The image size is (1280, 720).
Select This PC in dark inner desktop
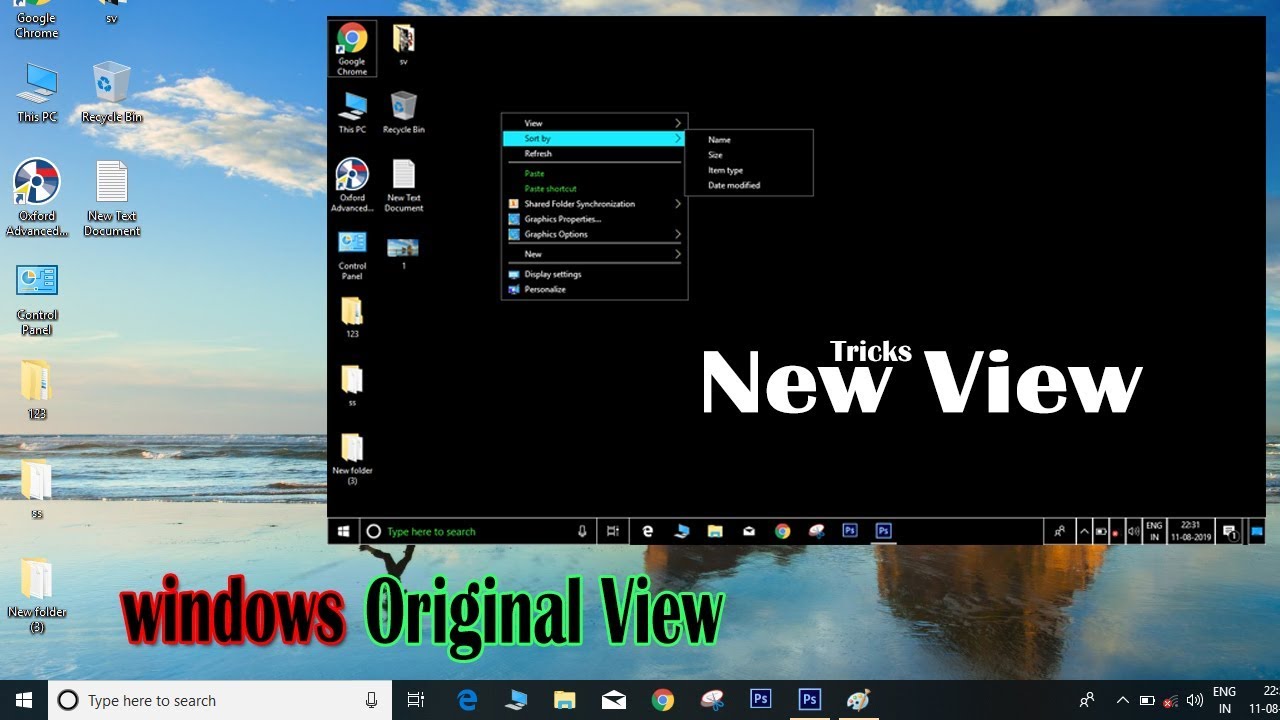tap(352, 112)
